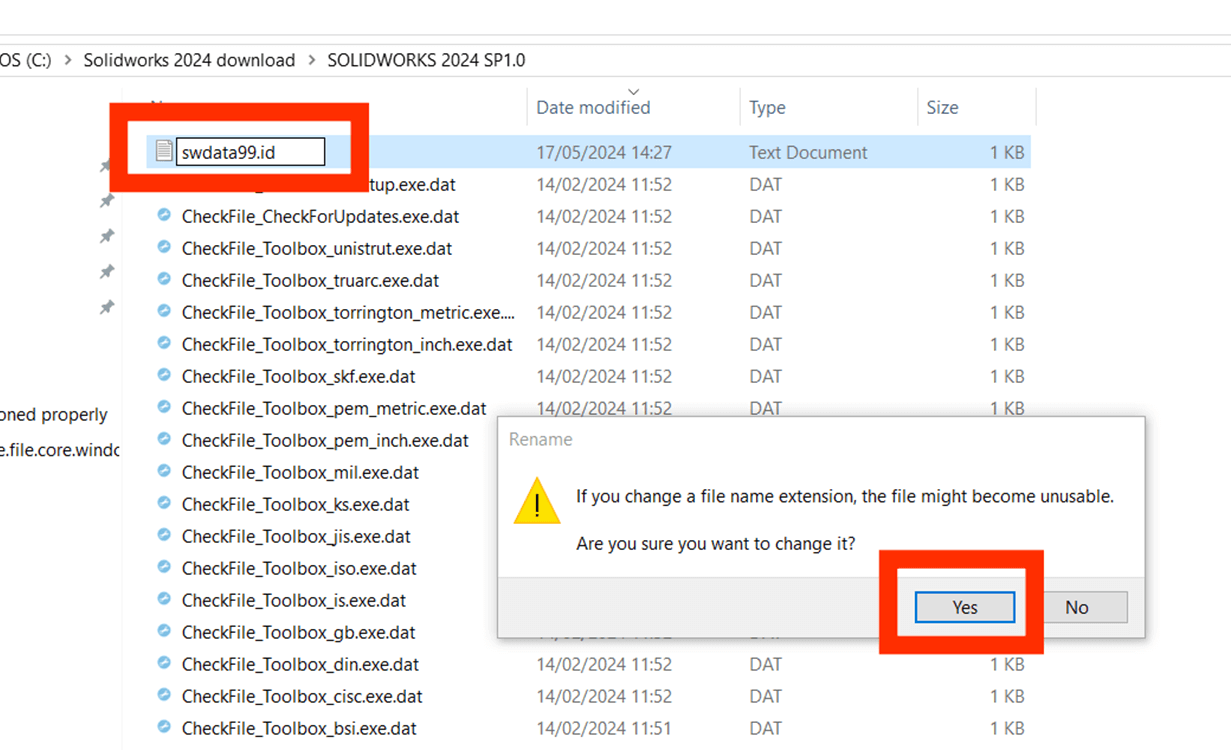Click the SOLIDWORKS 2024 SP1.0 breadcrumb

coord(426,60)
